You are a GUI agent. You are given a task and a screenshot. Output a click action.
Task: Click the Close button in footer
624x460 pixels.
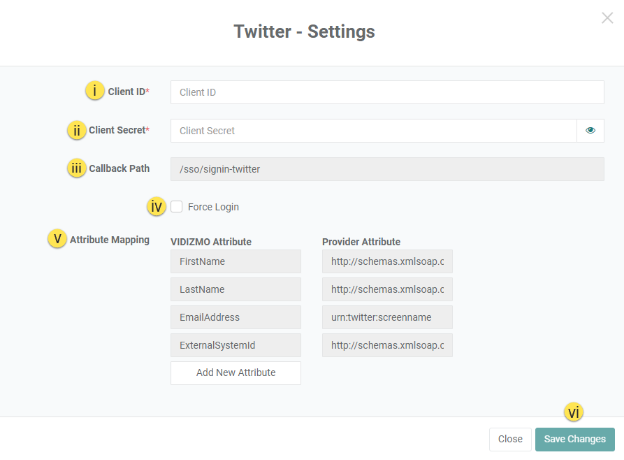[x=510, y=439]
